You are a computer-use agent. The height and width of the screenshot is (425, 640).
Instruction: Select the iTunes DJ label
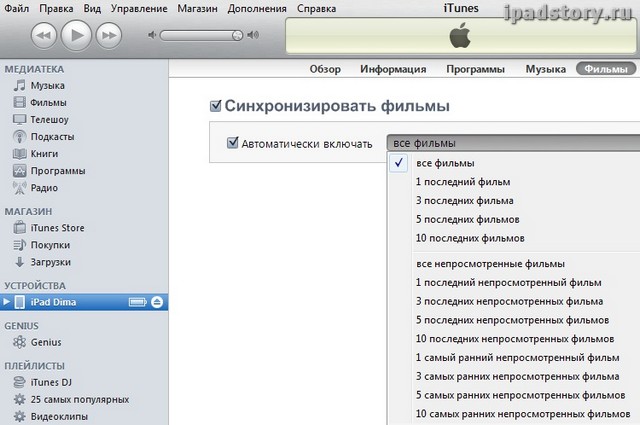tap(51, 383)
